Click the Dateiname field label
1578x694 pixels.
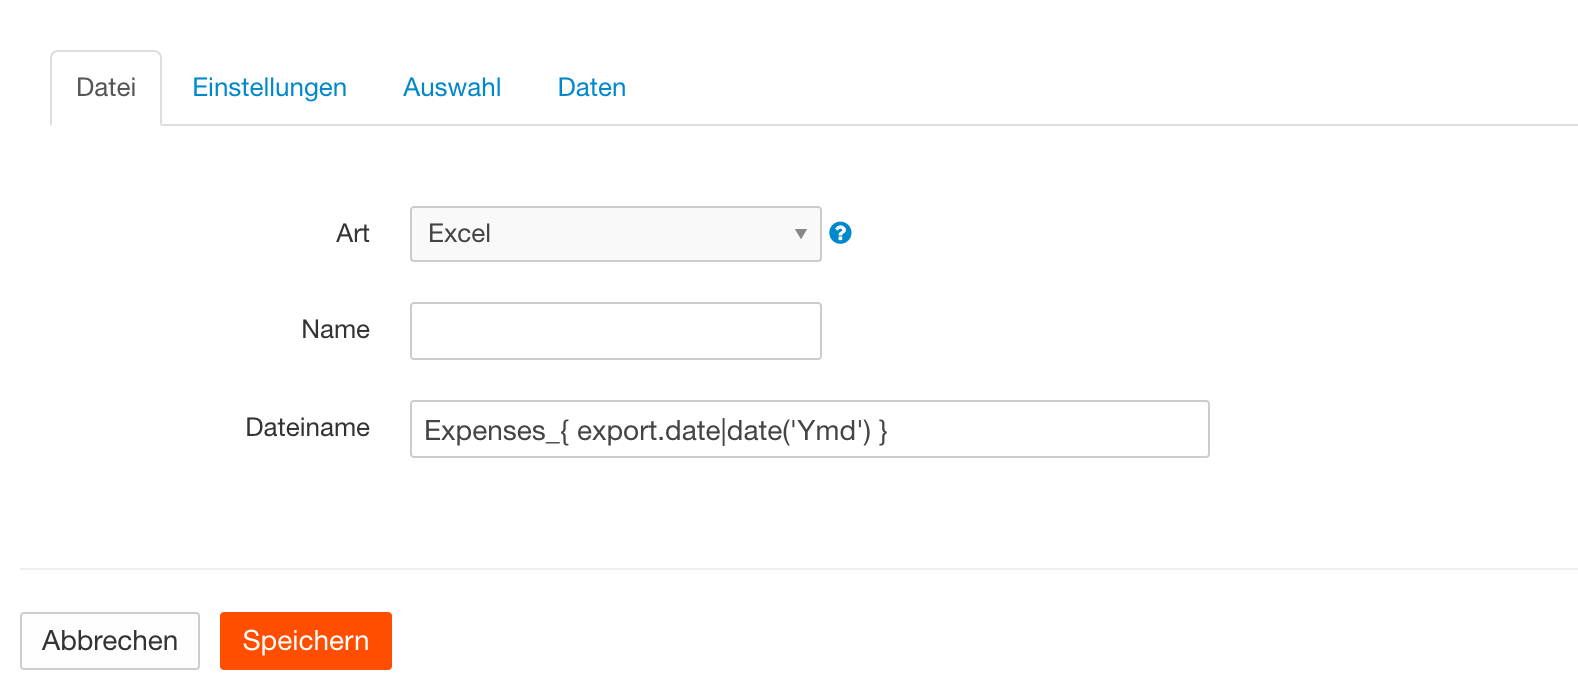click(x=307, y=428)
